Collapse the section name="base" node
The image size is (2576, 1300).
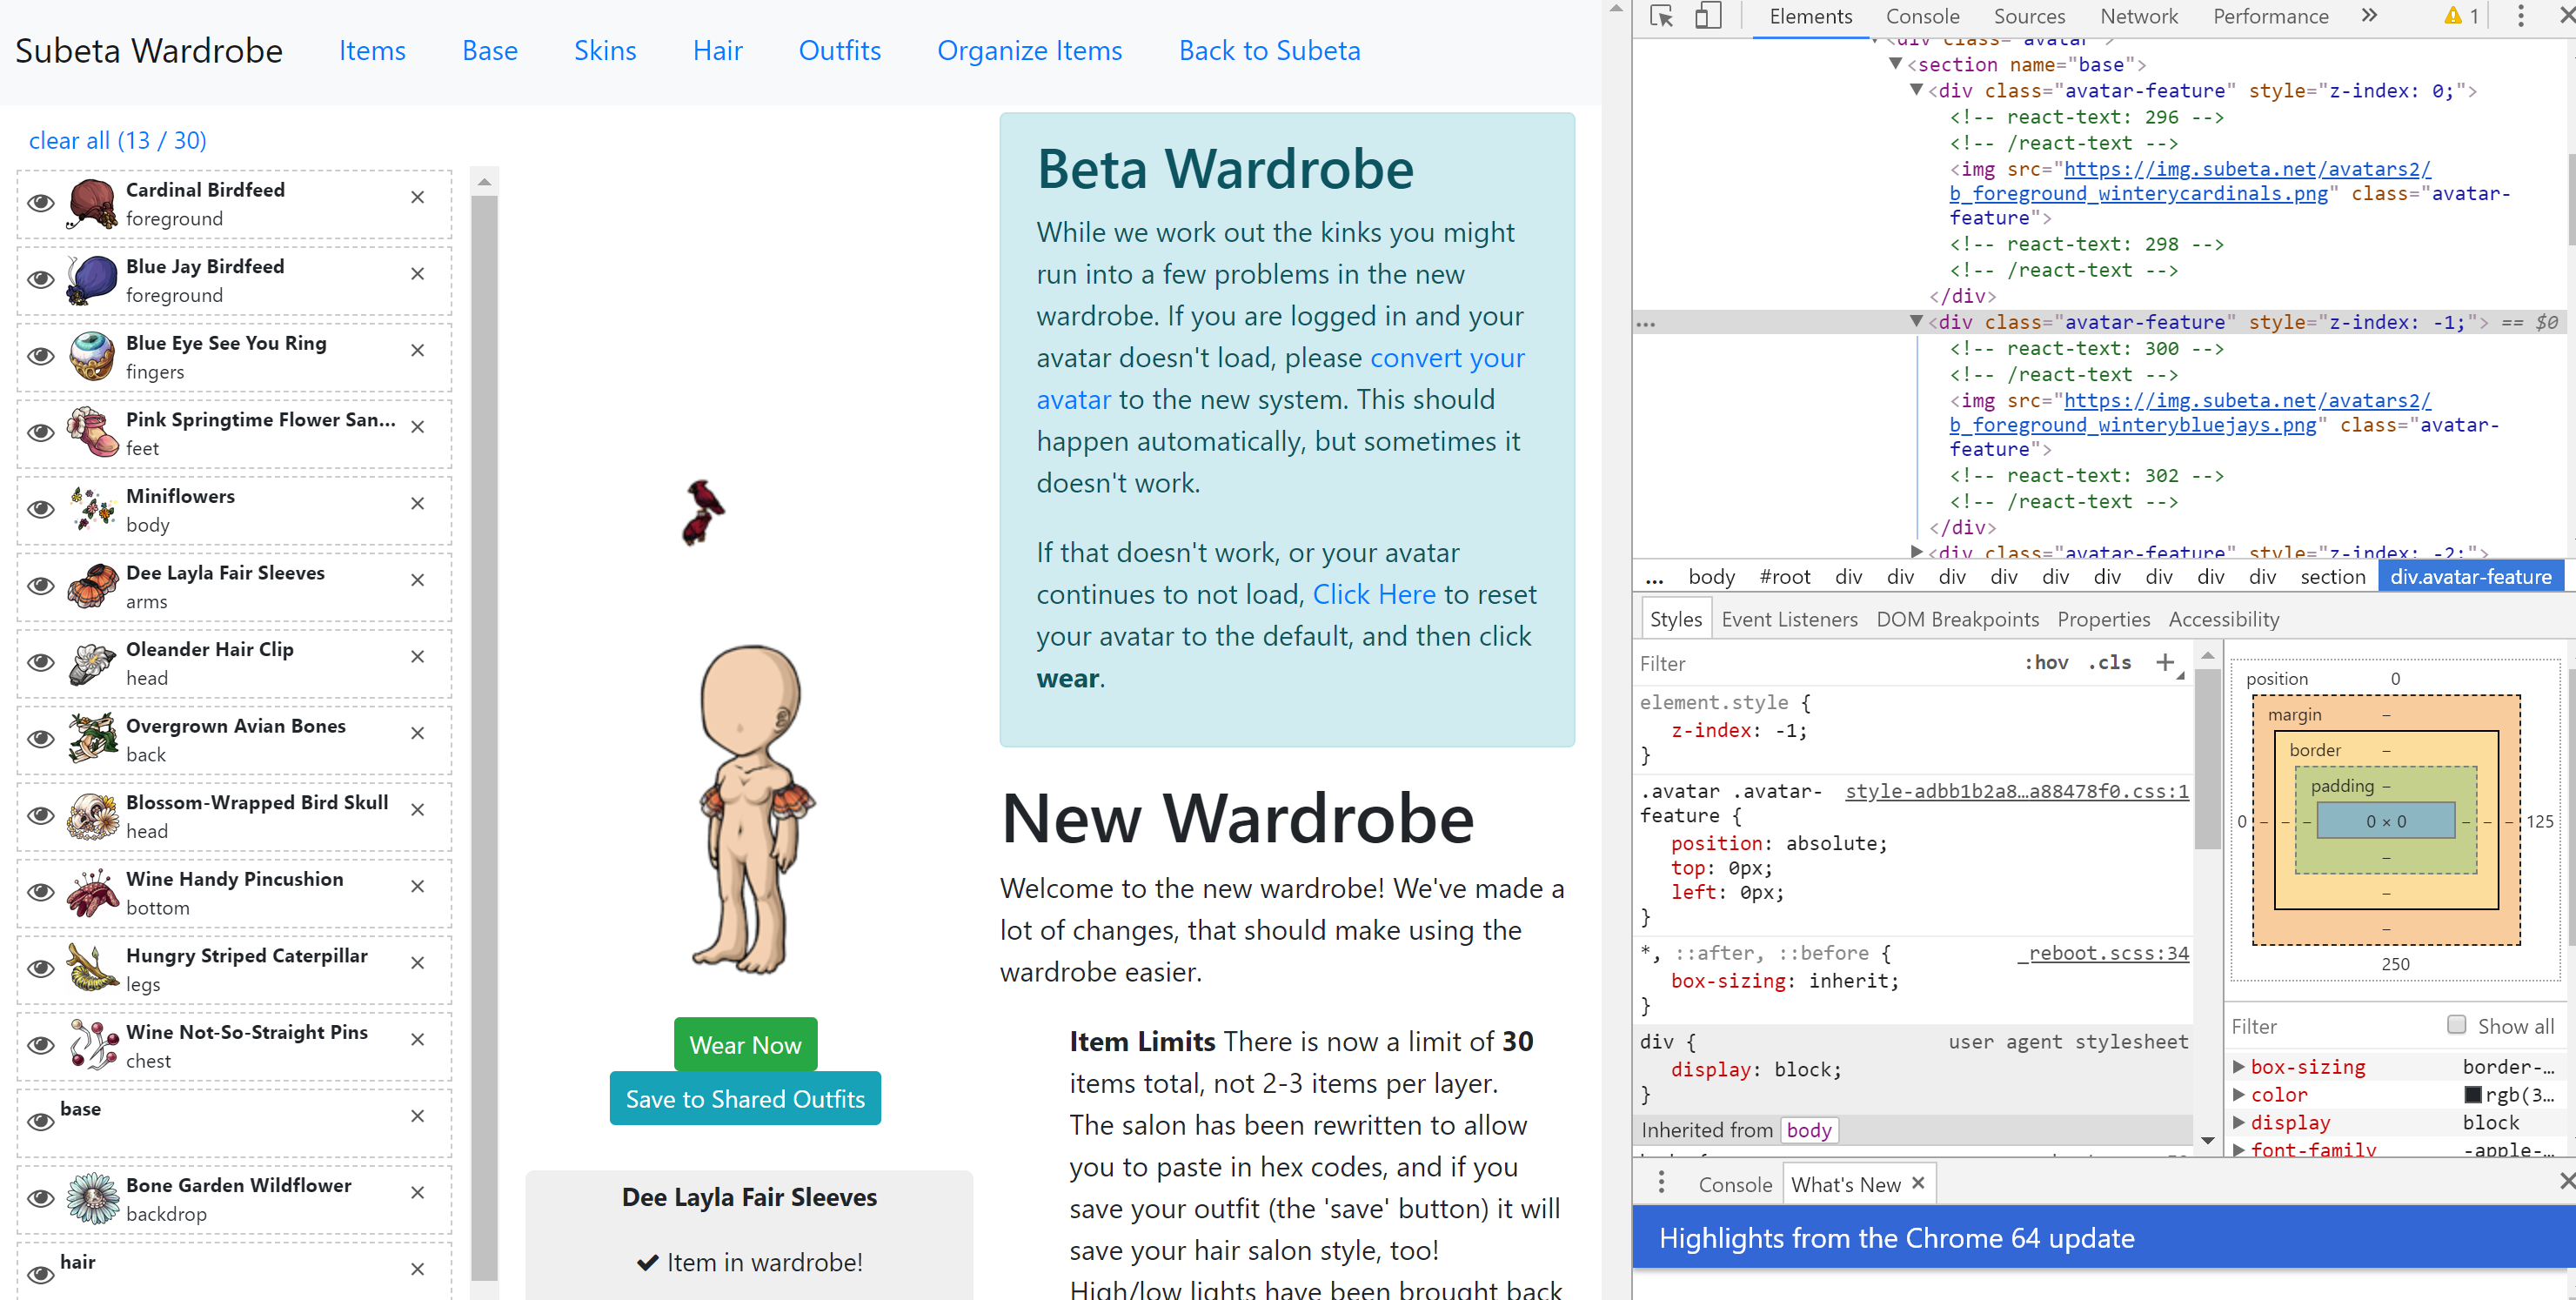click(x=1895, y=64)
